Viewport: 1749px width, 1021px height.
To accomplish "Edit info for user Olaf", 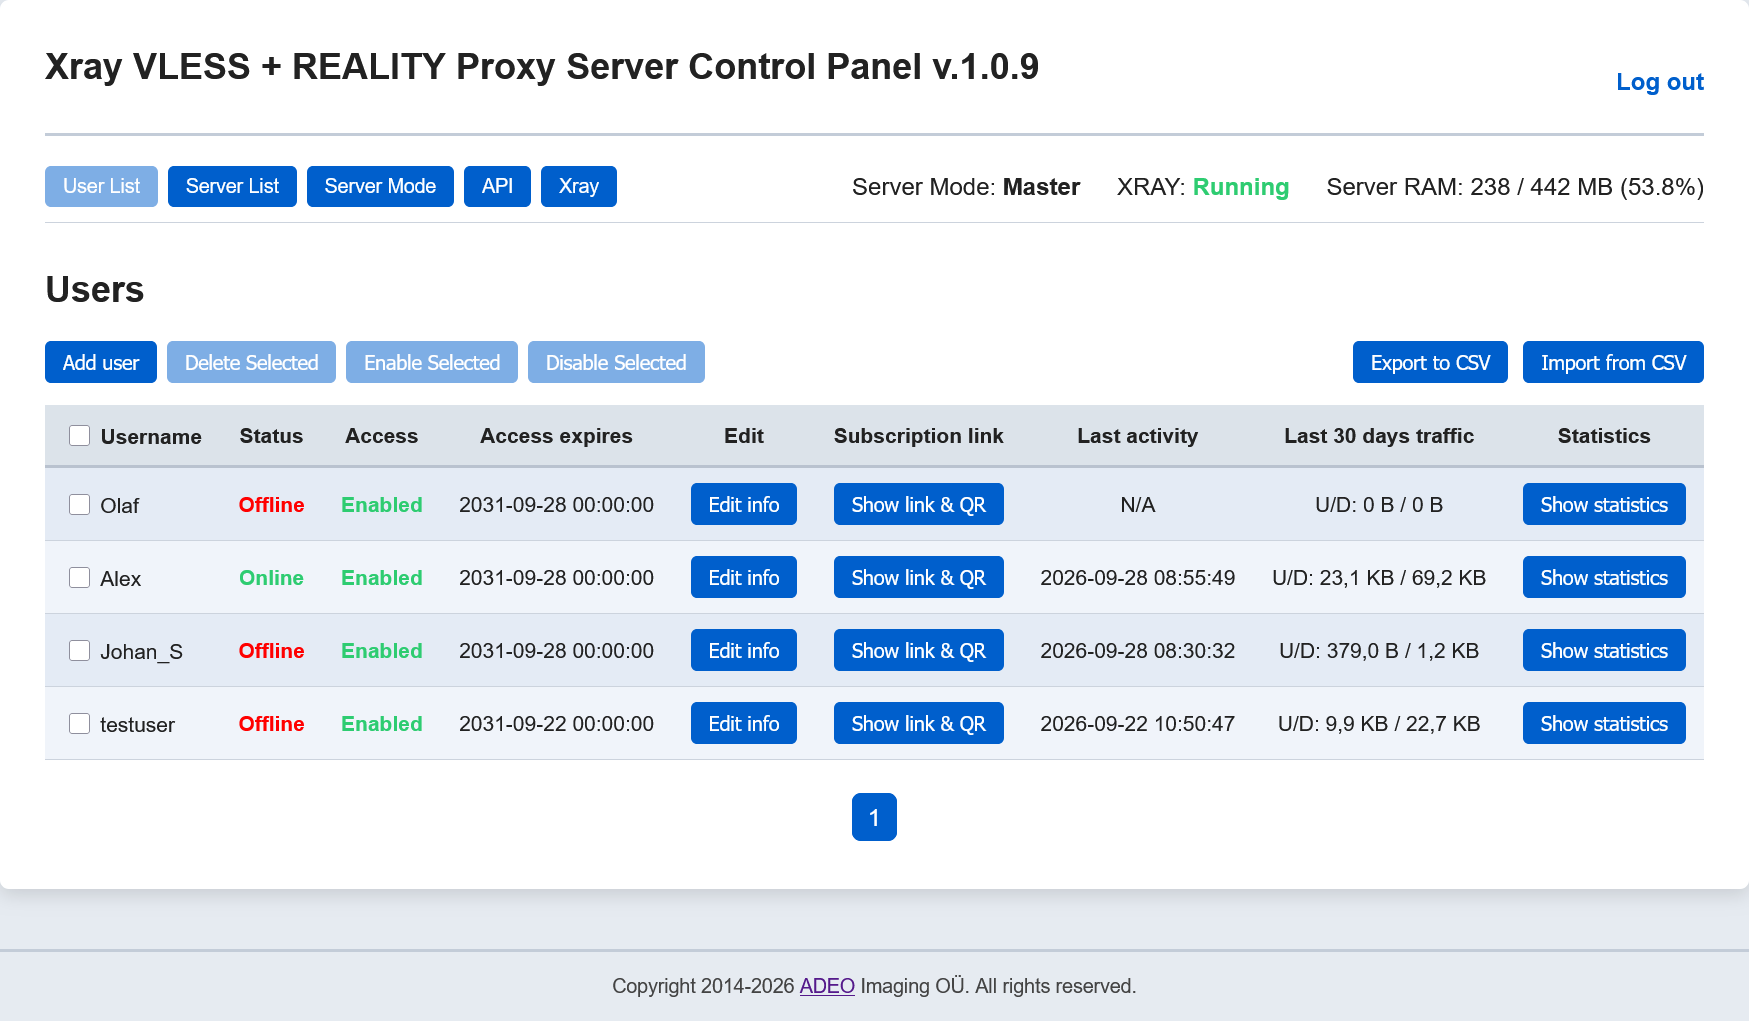I will (x=744, y=504).
